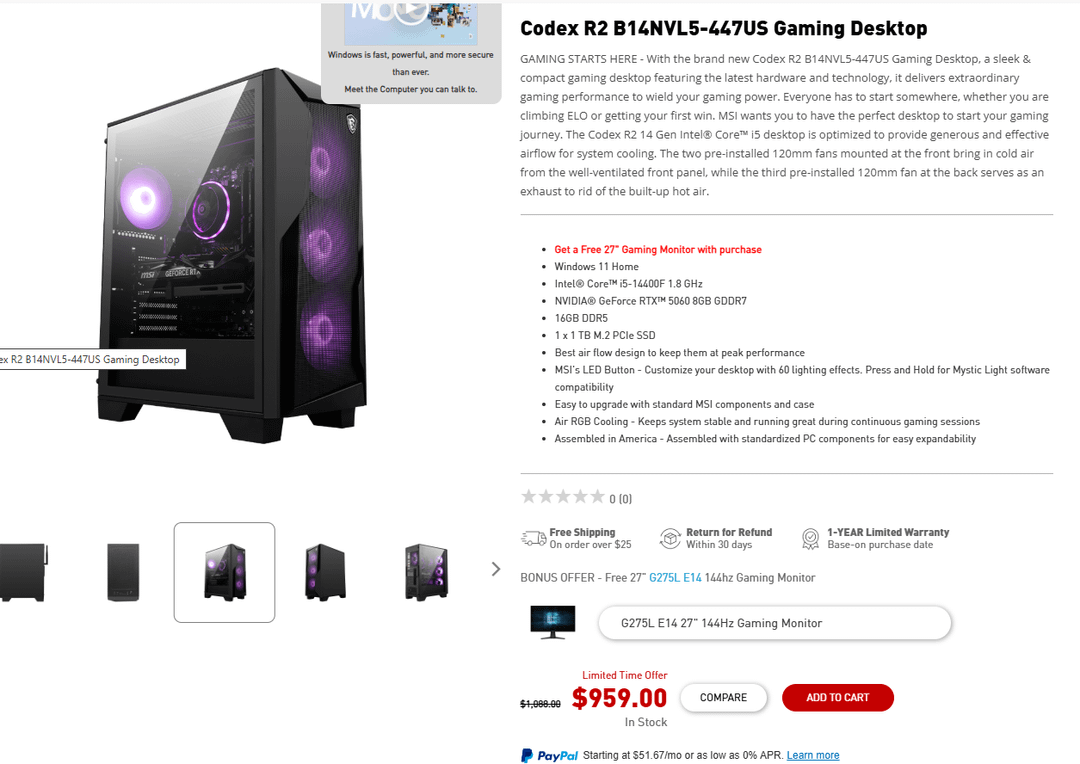
Task: Click the PayPal logo
Action: (x=550, y=755)
